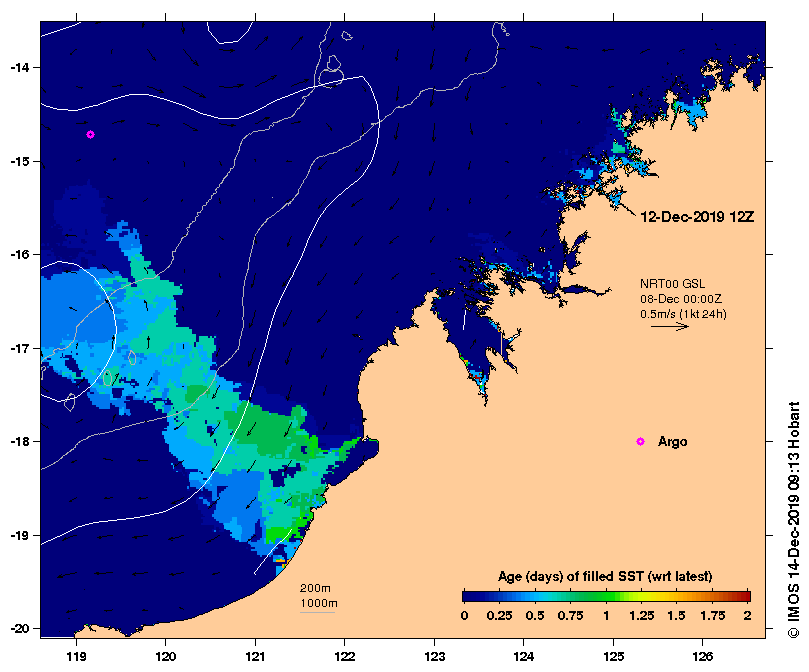Screen dimensions: 809x672
Task: Click the colorbar tick label 2
Action: point(747,616)
